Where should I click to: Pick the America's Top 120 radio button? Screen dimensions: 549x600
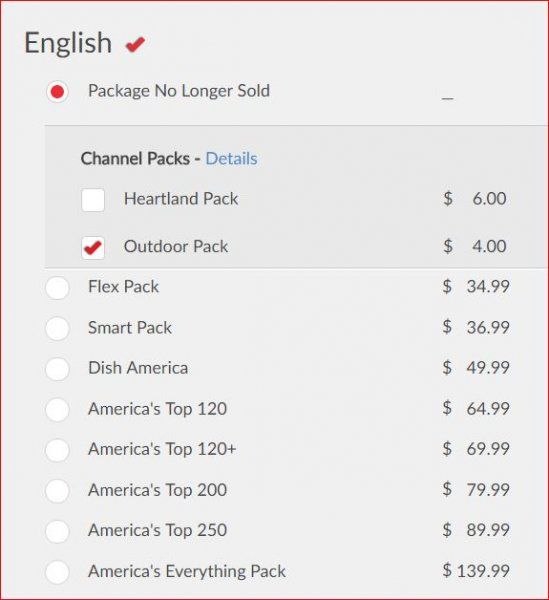tap(57, 409)
